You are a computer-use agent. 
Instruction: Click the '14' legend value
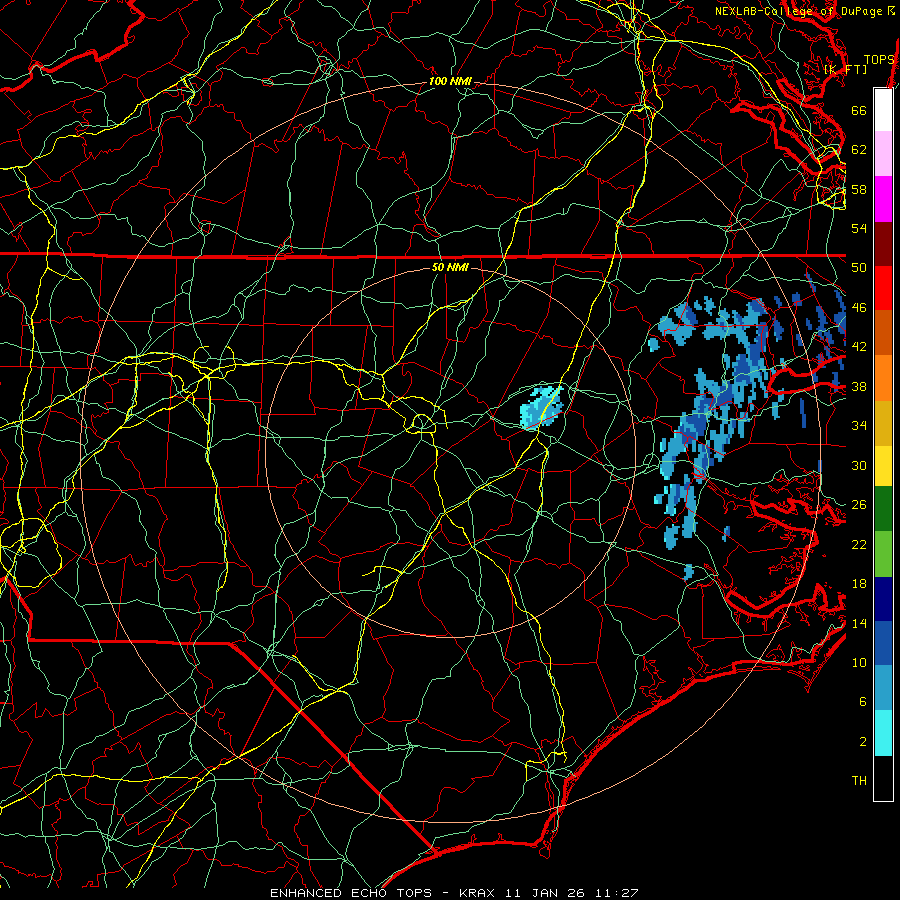[859, 623]
